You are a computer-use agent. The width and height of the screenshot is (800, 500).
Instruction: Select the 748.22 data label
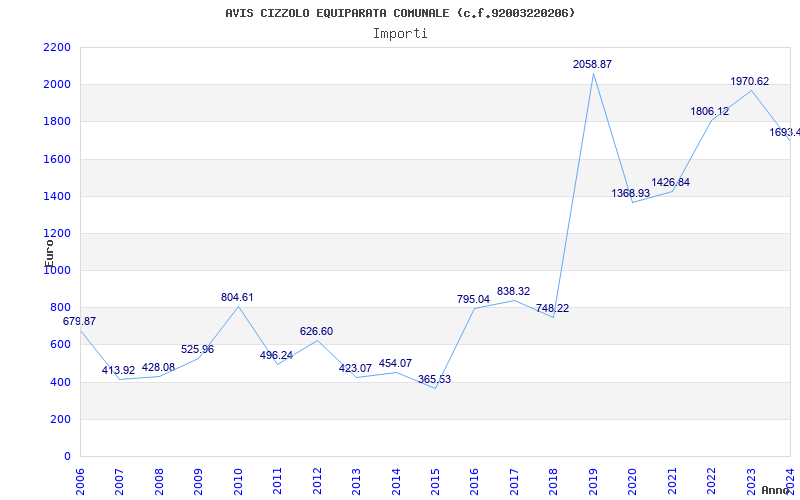[553, 308]
